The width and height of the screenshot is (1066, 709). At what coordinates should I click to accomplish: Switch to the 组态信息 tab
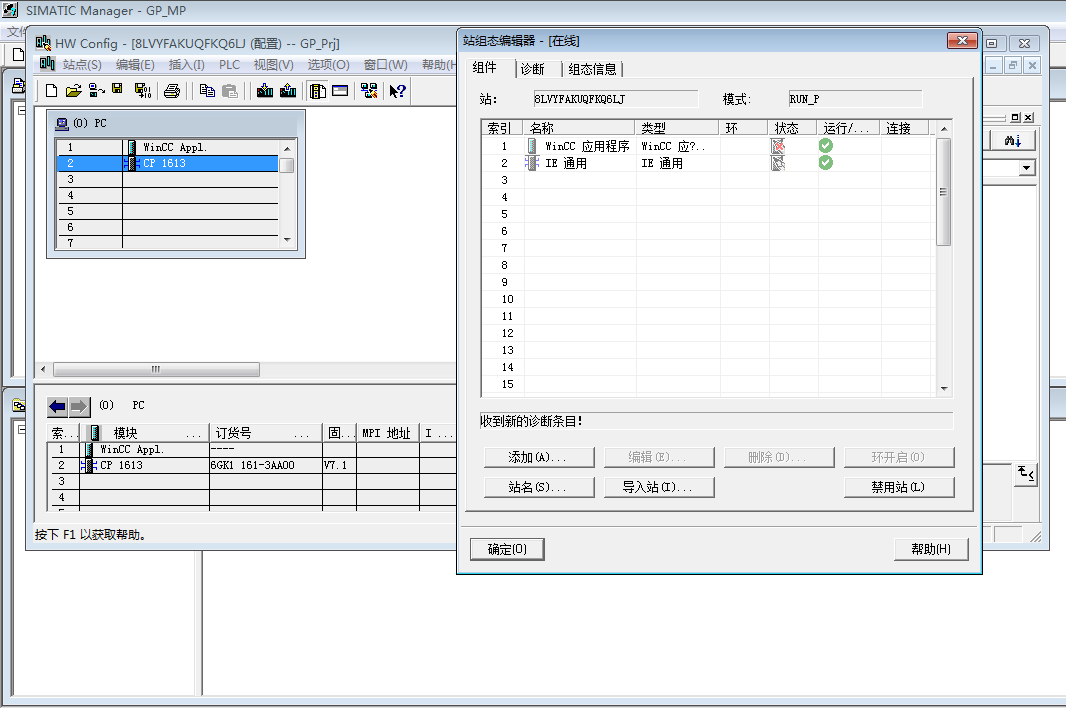[592, 69]
